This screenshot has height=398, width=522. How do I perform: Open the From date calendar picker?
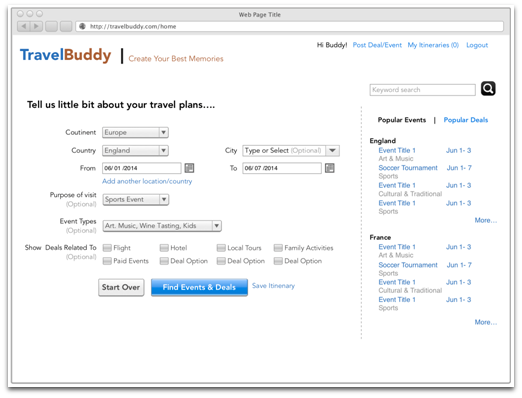pos(189,168)
